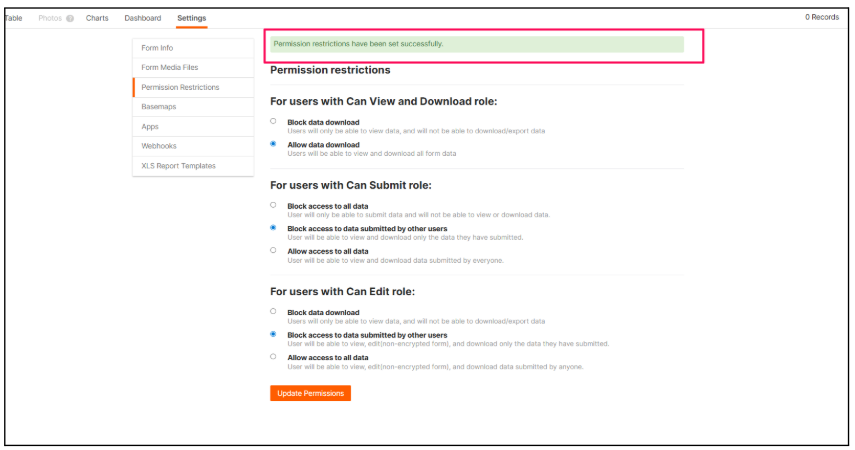
Task: Go to the Dashboard tab
Action: pyautogui.click(x=143, y=18)
